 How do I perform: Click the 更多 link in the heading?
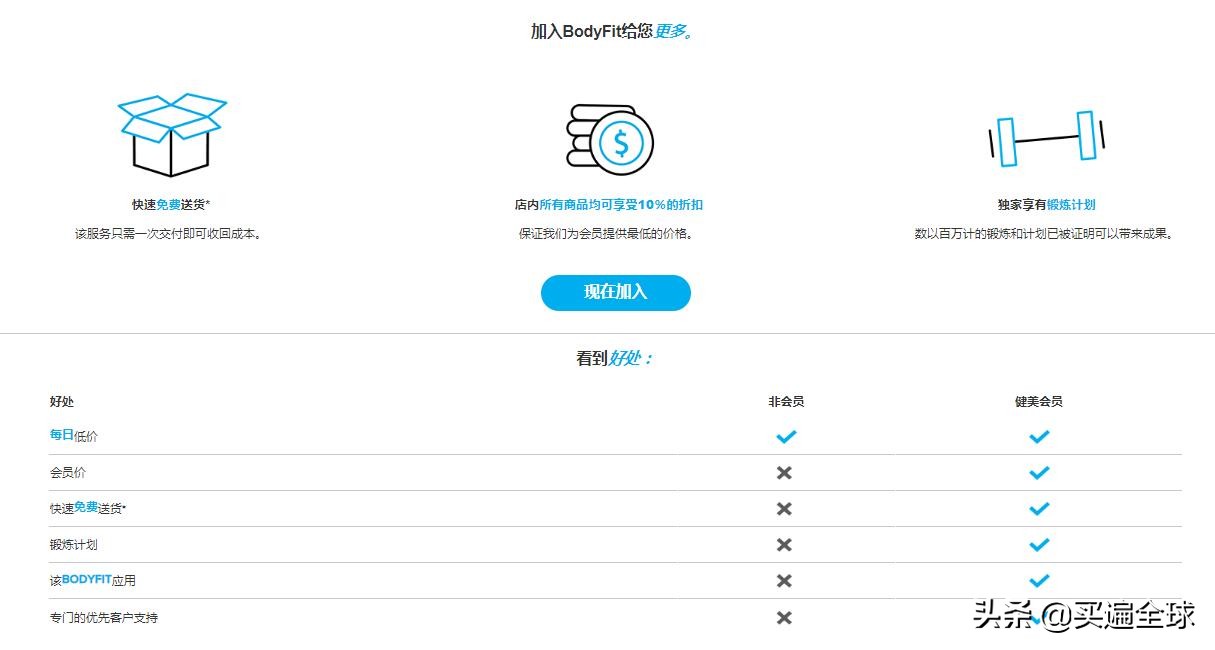[x=670, y=31]
